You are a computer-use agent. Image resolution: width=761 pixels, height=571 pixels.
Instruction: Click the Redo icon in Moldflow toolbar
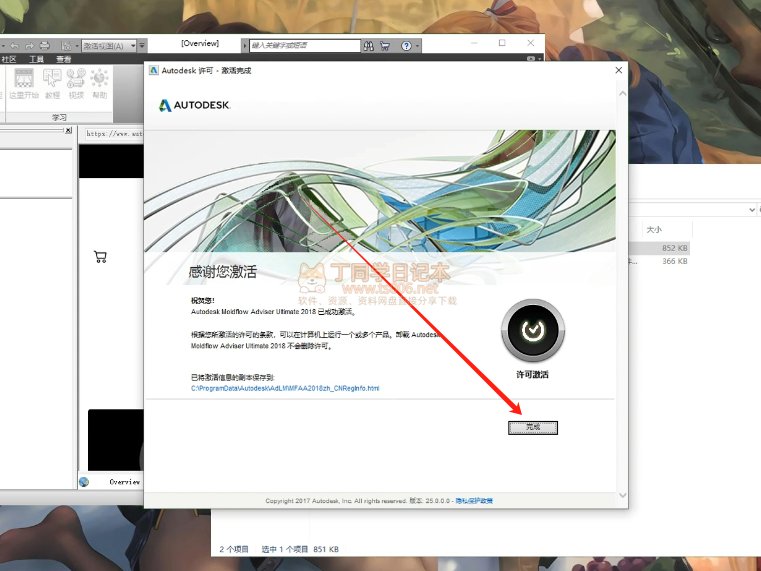click(x=29, y=46)
